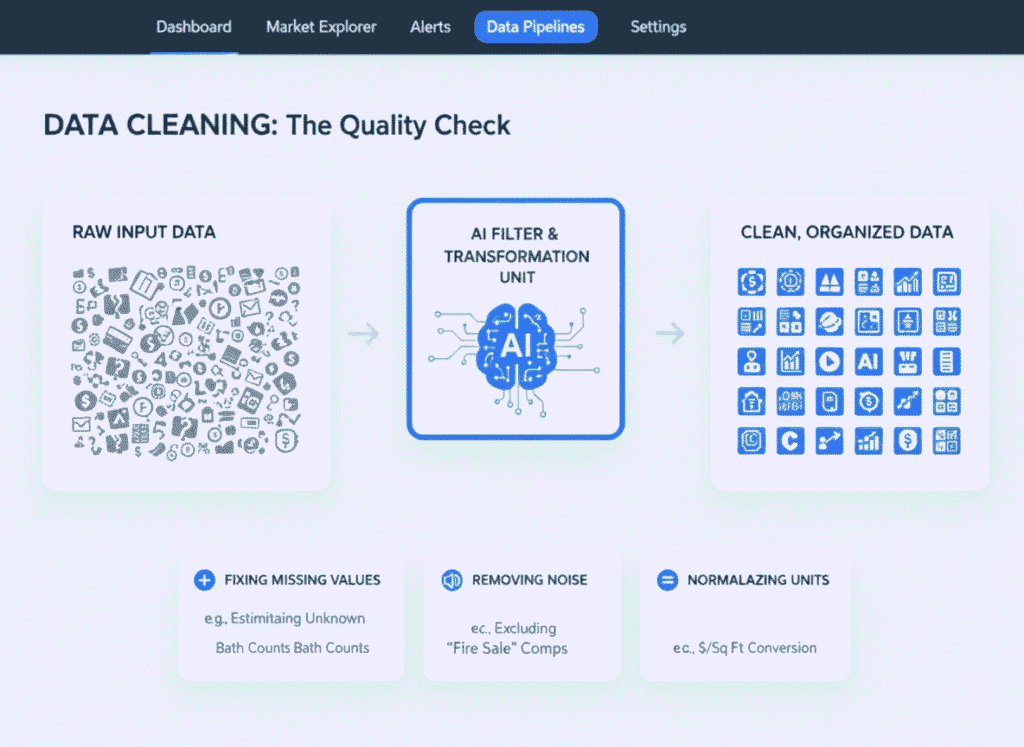The width and height of the screenshot is (1024, 747).
Task: Click the planet globe icon in clean data grid
Action: tap(829, 321)
